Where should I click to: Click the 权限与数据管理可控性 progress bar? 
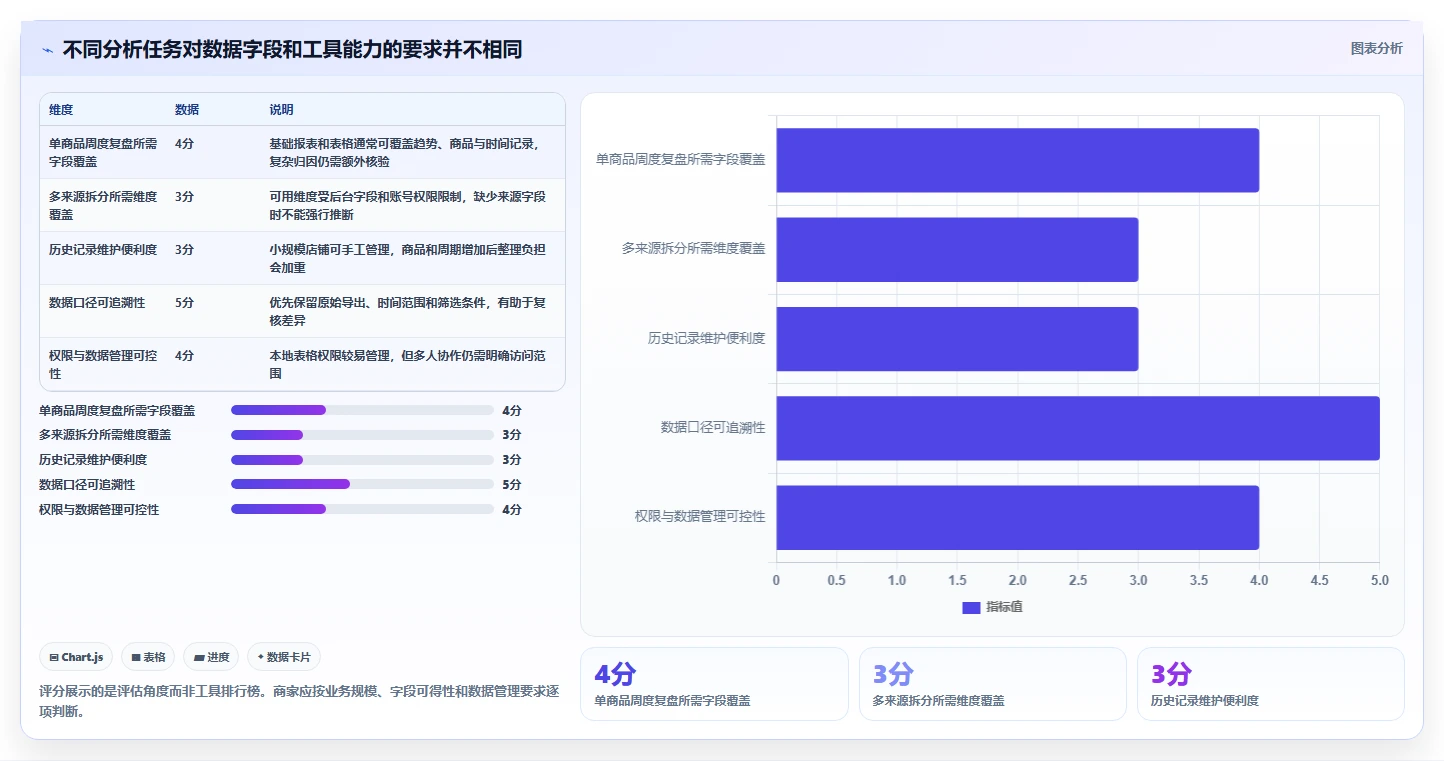[x=362, y=509]
